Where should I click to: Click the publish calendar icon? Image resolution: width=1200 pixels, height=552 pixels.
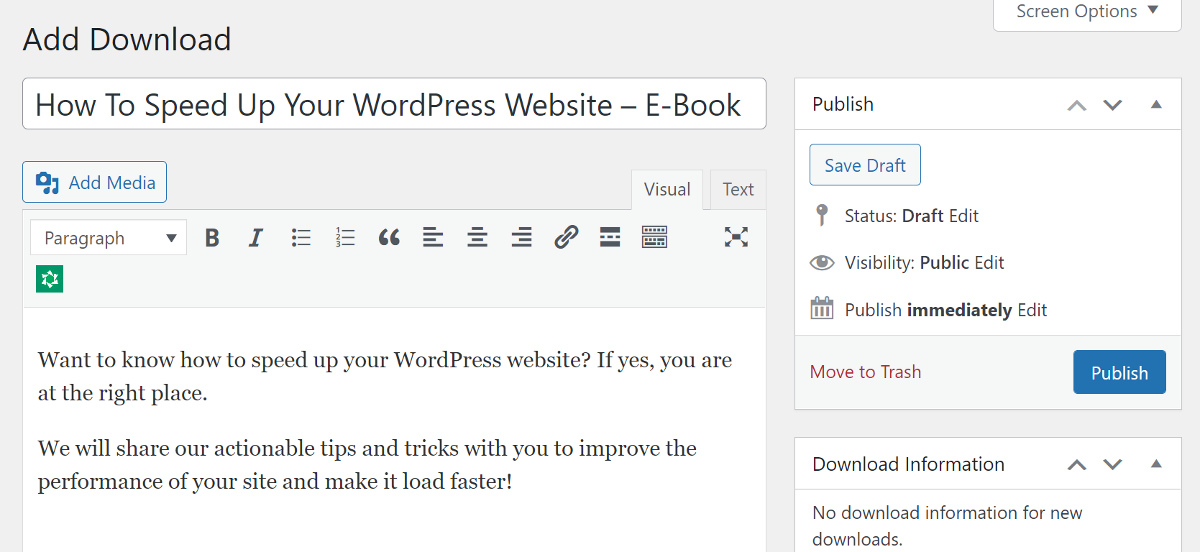coord(822,308)
